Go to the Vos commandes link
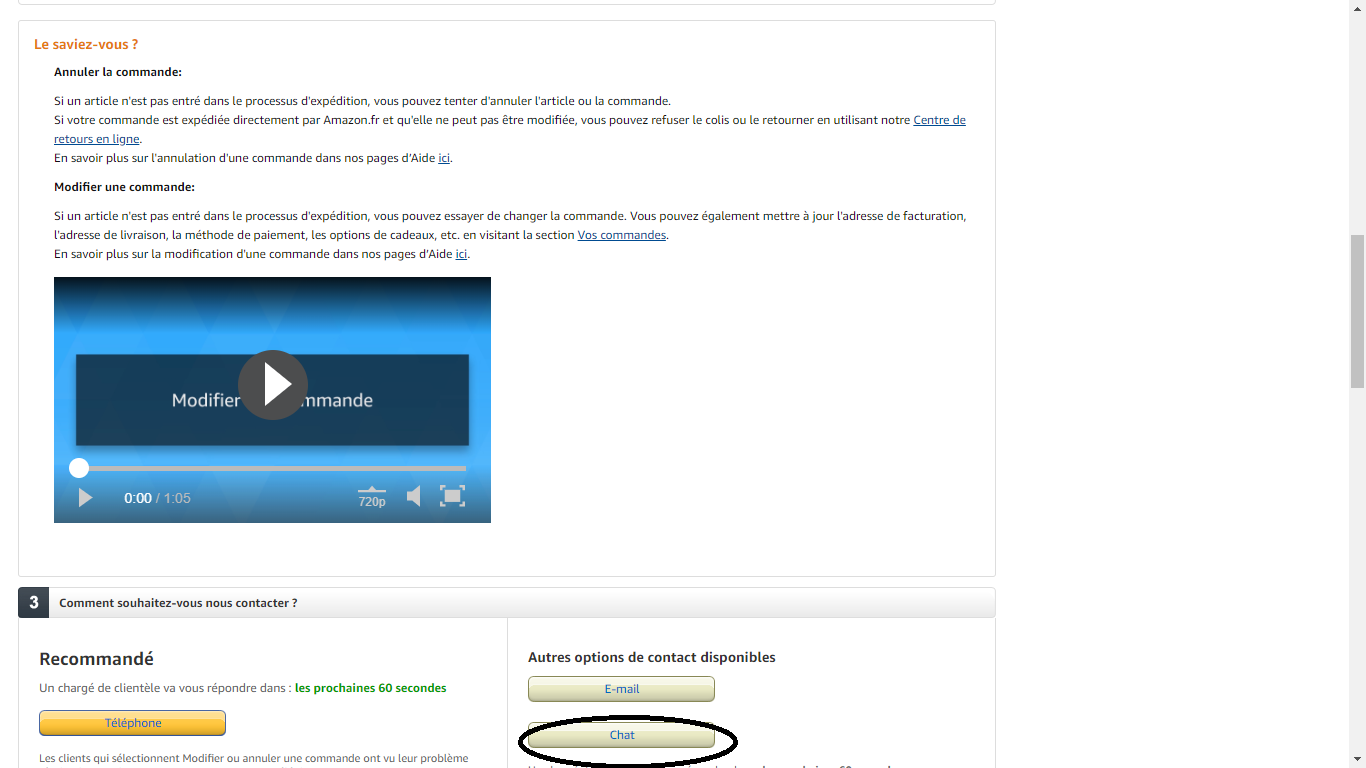 (621, 235)
